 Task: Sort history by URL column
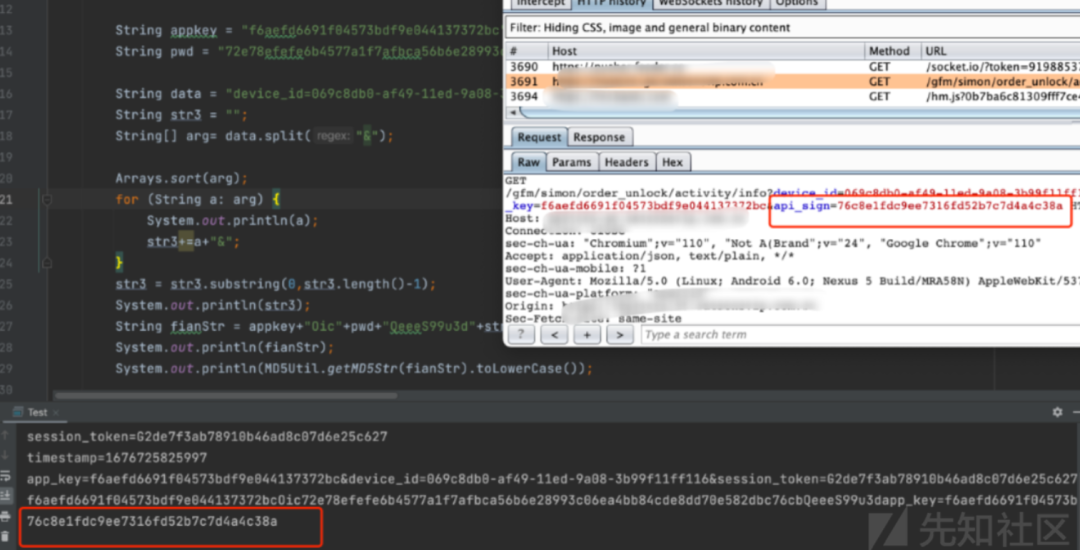1001,51
